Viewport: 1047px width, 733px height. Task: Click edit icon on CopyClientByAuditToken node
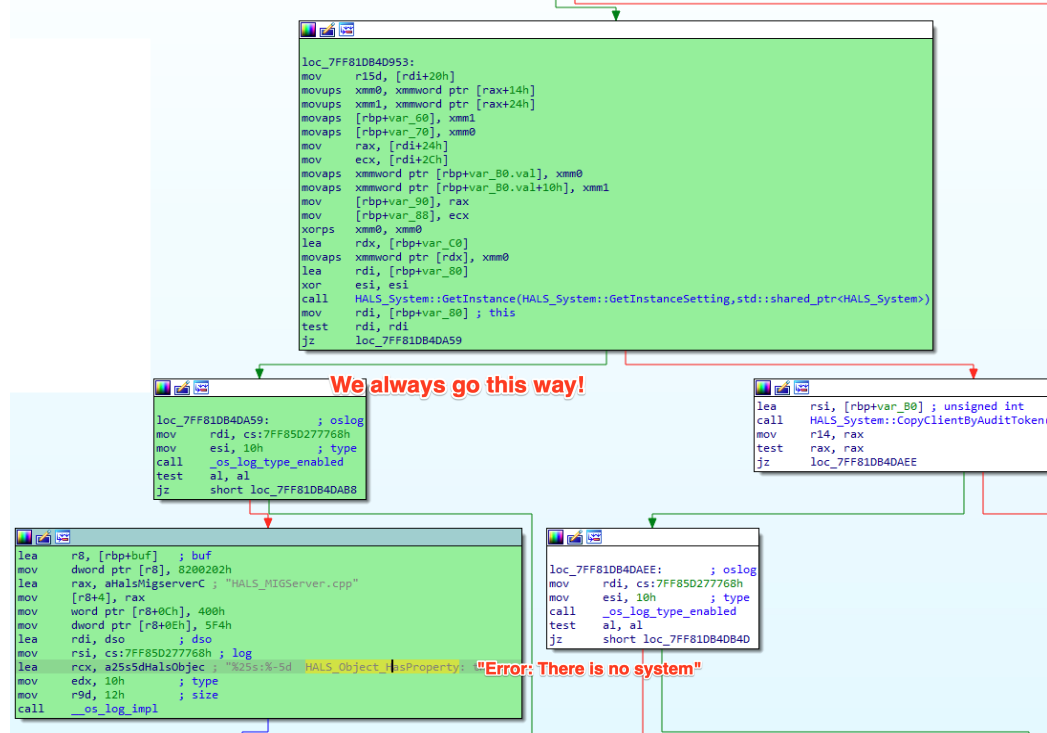click(x=784, y=387)
